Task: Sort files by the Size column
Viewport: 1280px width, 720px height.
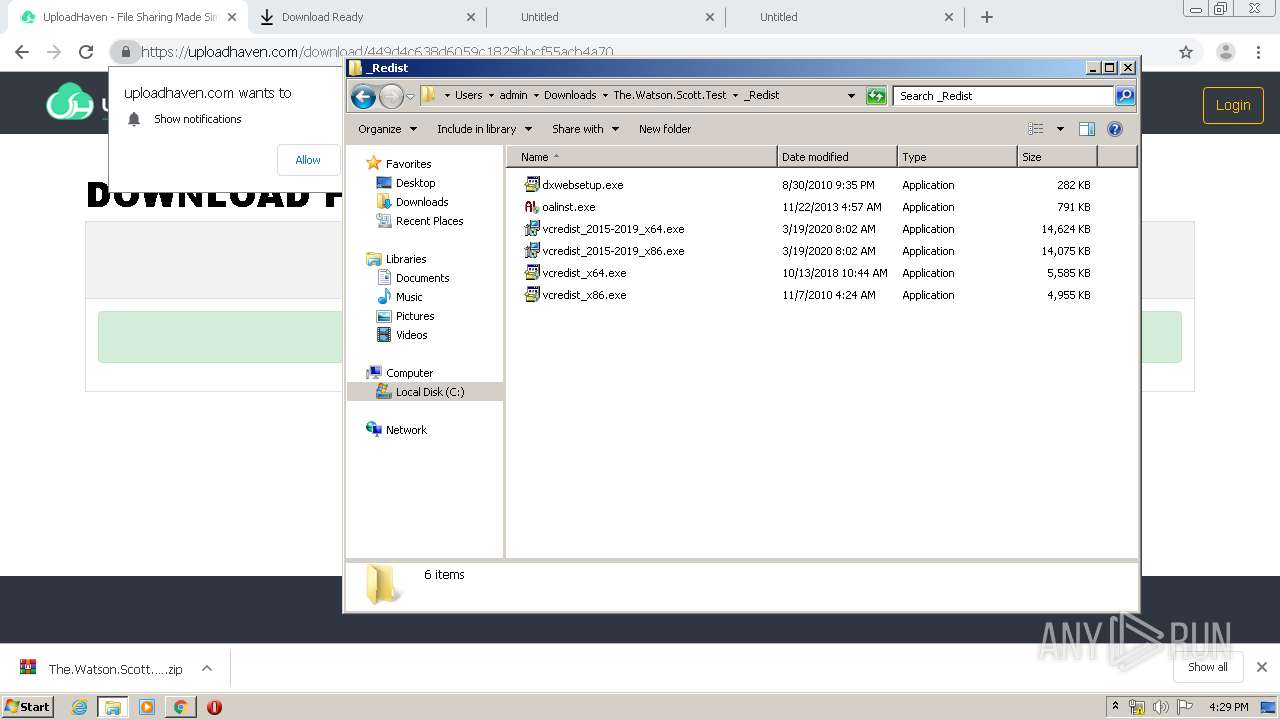Action: click(1057, 157)
